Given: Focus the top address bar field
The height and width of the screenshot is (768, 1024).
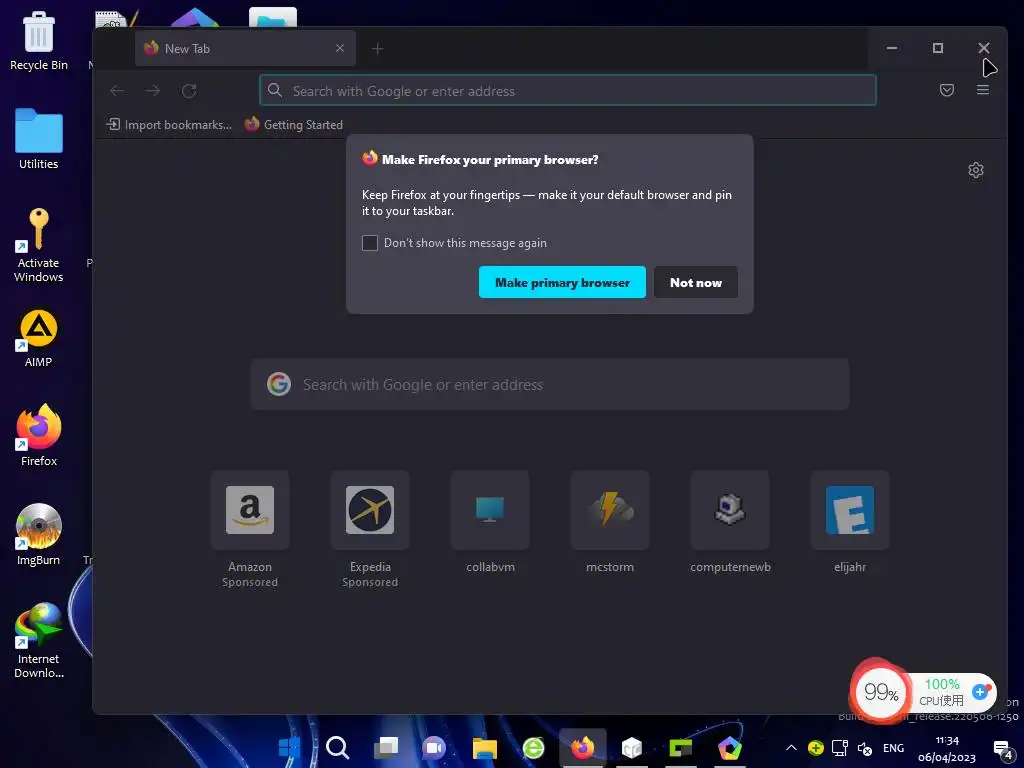Looking at the screenshot, I should click(x=568, y=91).
